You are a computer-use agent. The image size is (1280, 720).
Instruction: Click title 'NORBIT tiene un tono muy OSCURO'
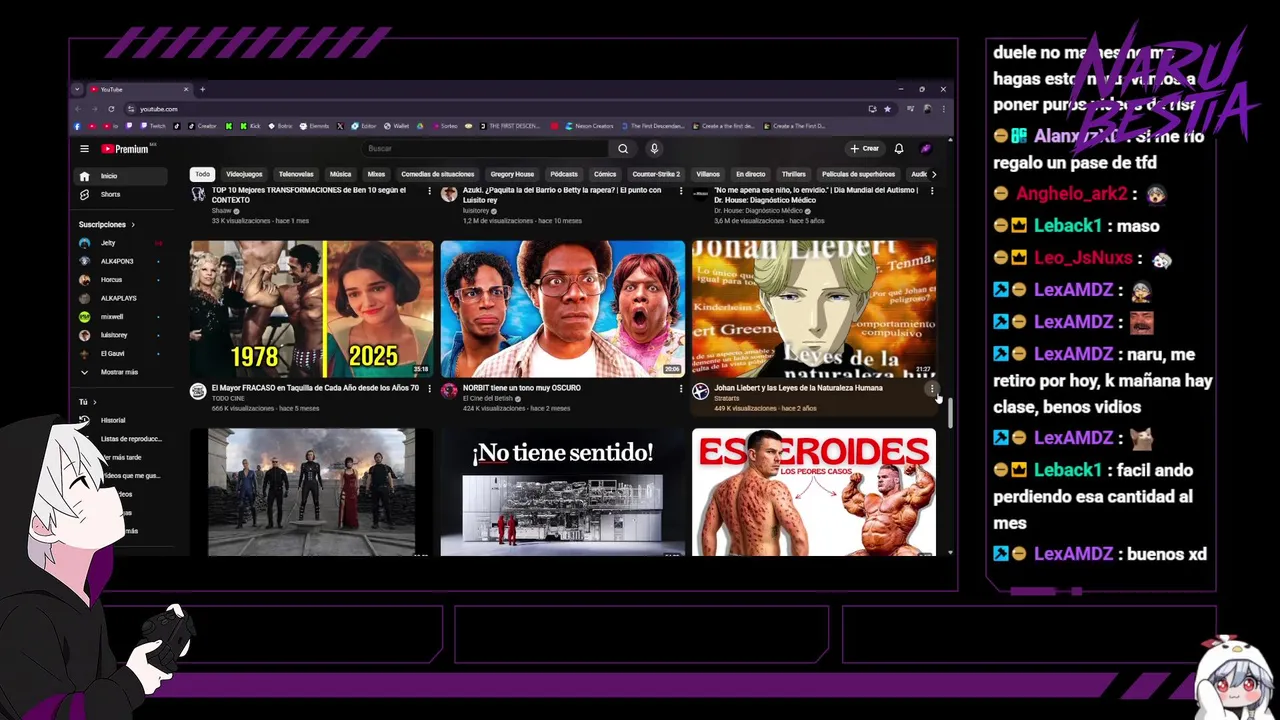(521, 388)
